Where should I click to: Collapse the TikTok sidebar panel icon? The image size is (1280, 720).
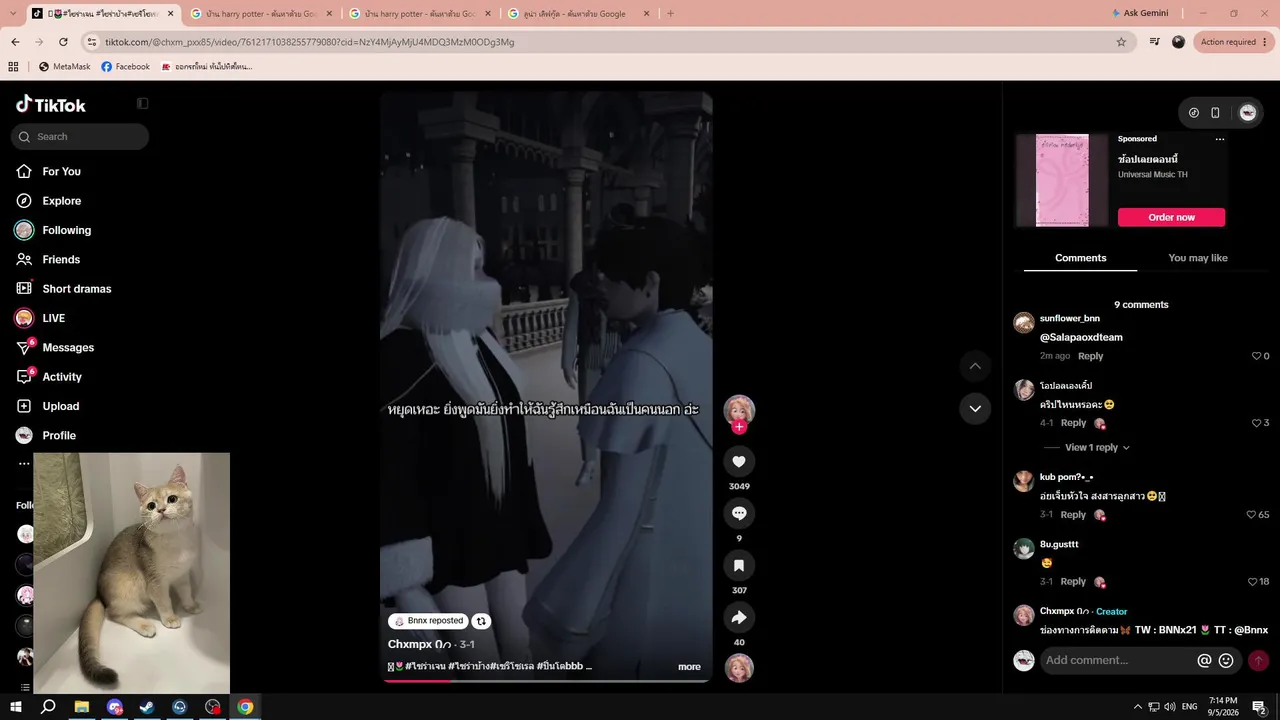(x=143, y=104)
